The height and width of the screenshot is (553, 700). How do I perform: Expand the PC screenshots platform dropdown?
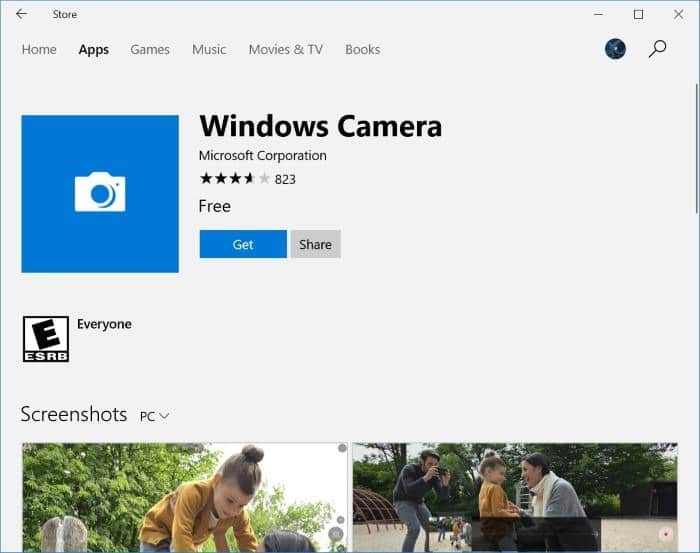coord(154,416)
